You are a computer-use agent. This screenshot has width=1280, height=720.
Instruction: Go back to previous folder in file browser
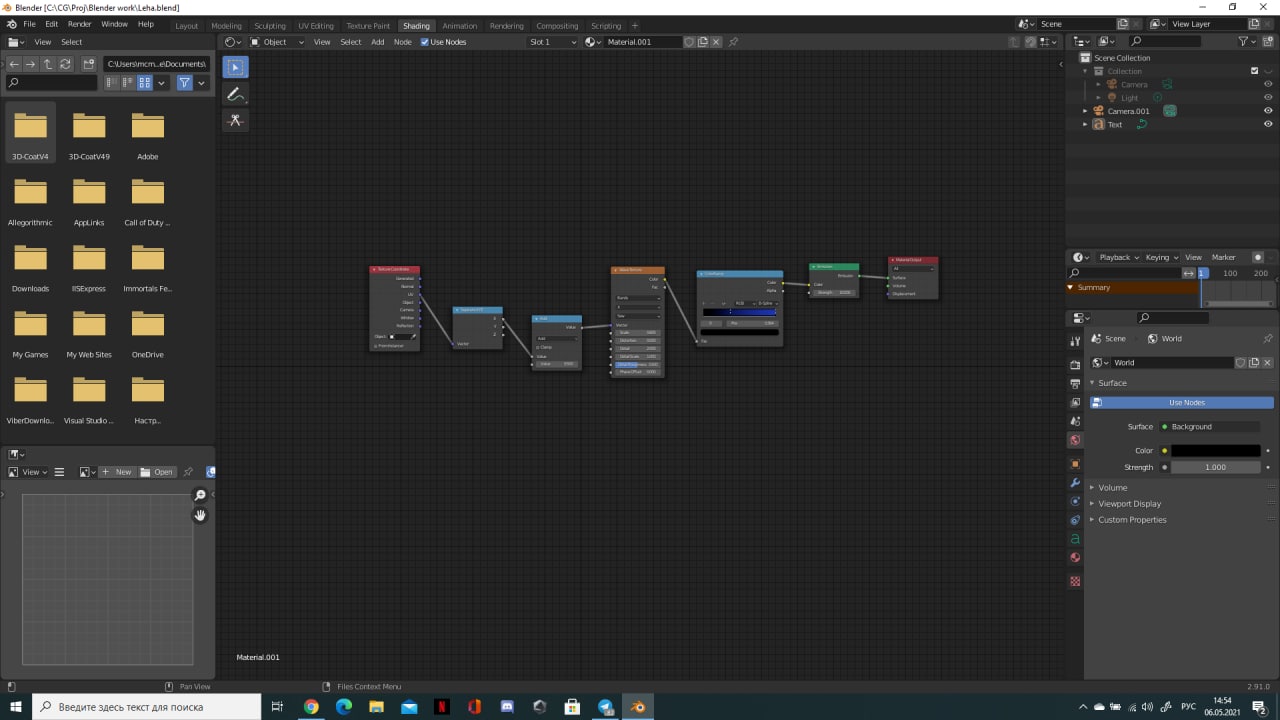pyautogui.click(x=14, y=64)
